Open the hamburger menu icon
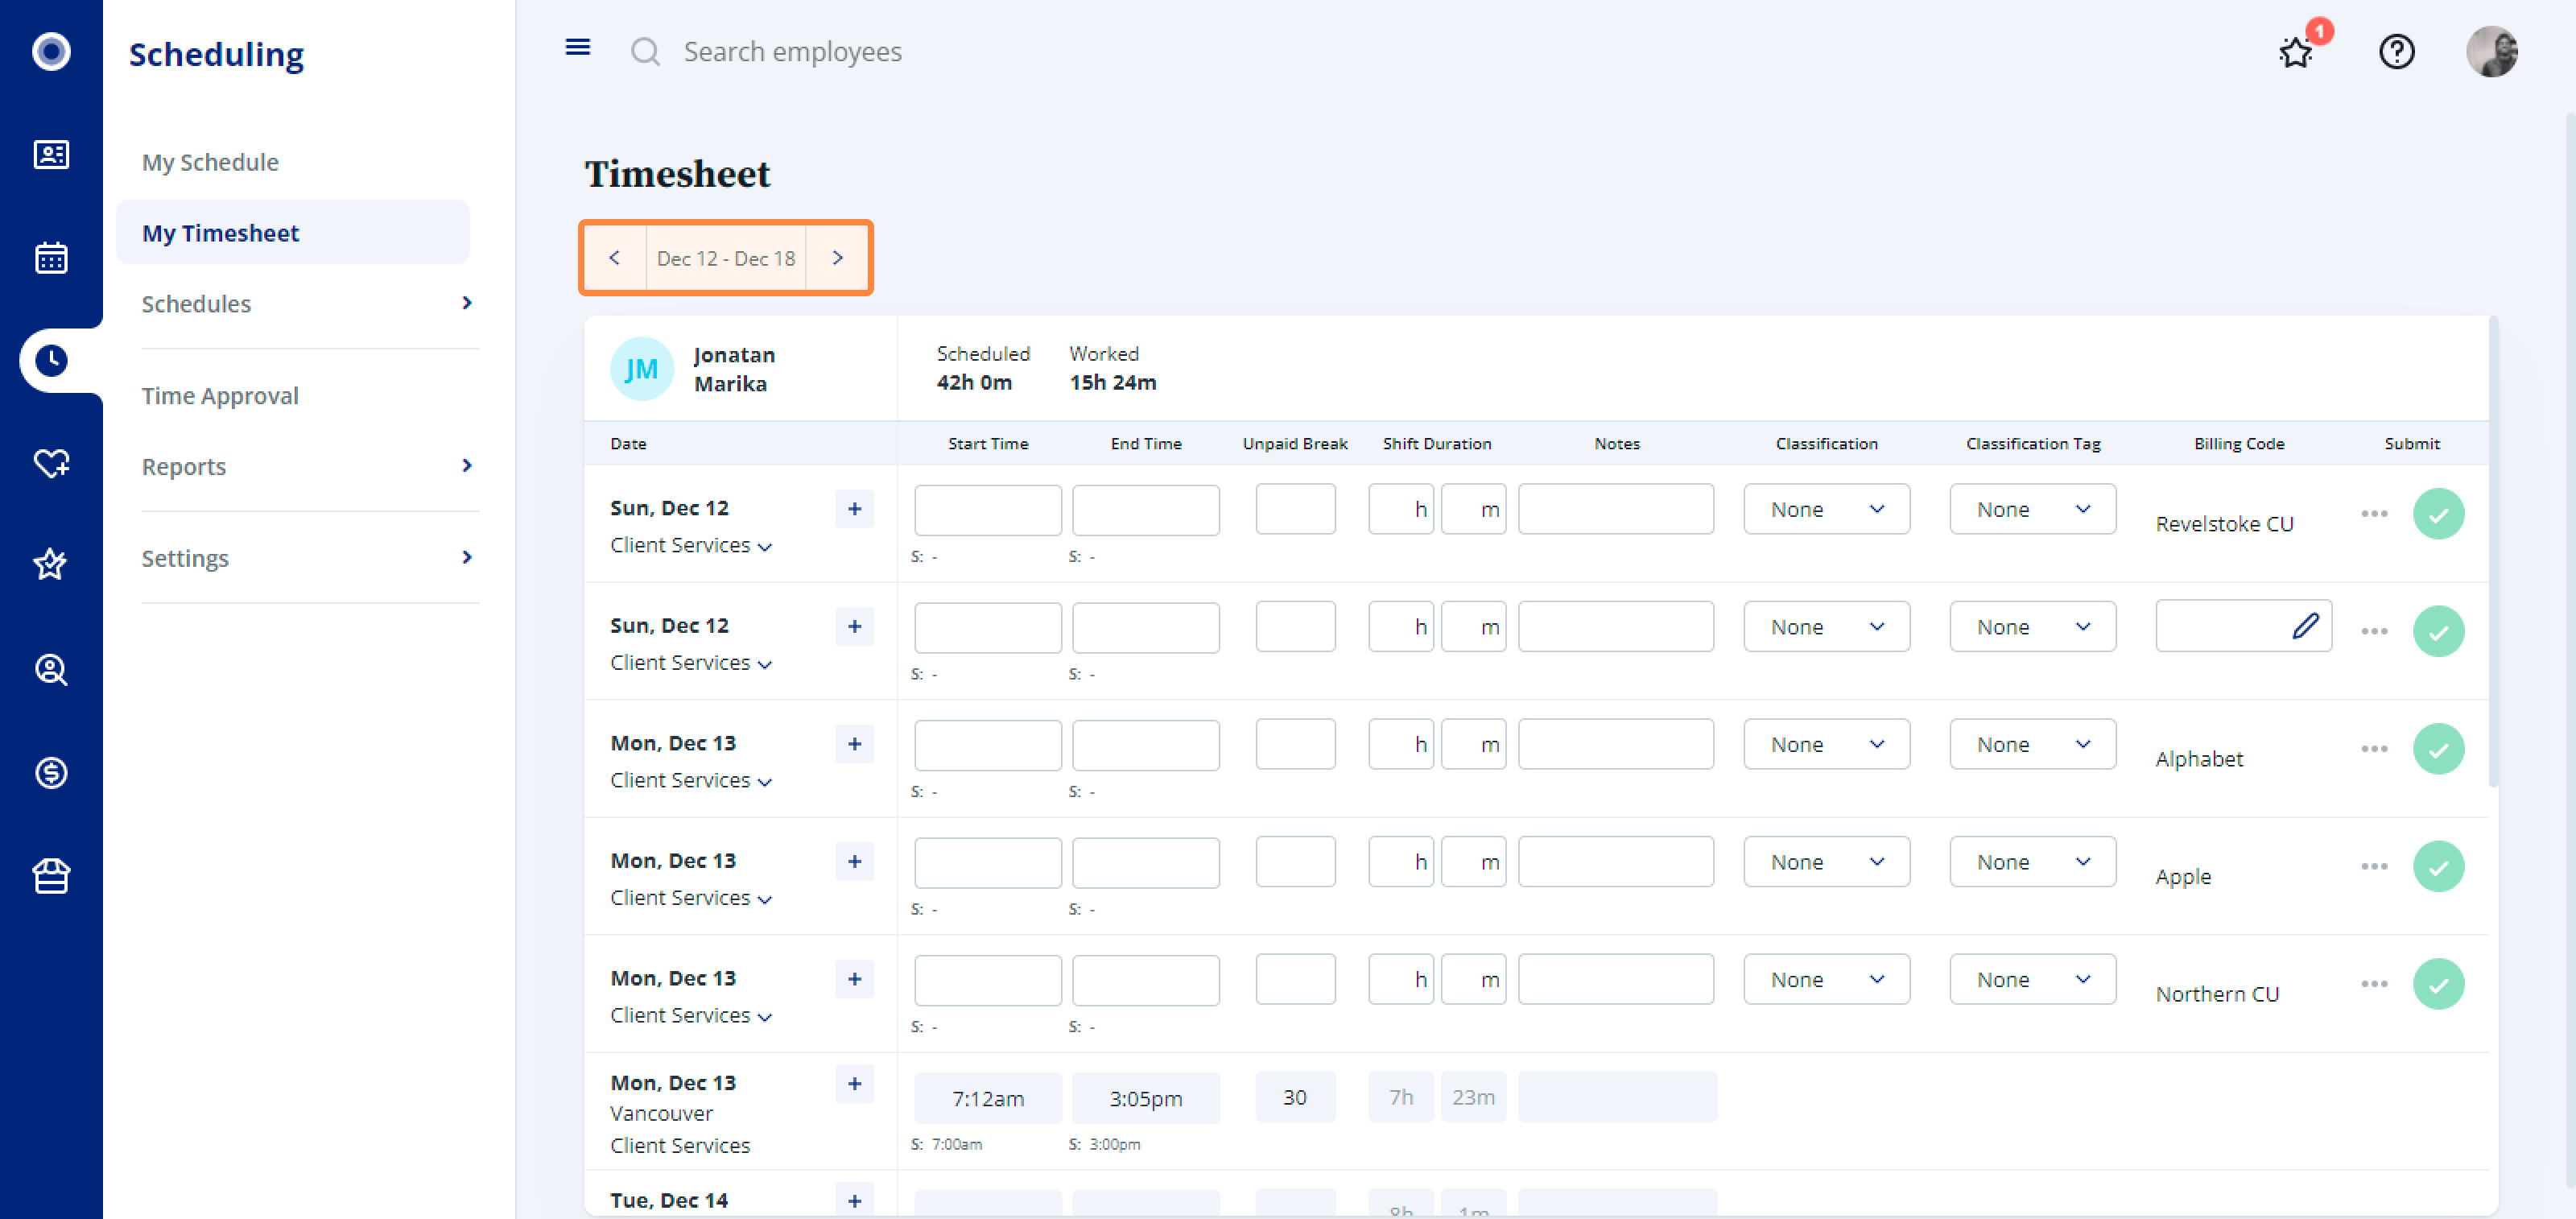The image size is (2576, 1219). pyautogui.click(x=577, y=48)
